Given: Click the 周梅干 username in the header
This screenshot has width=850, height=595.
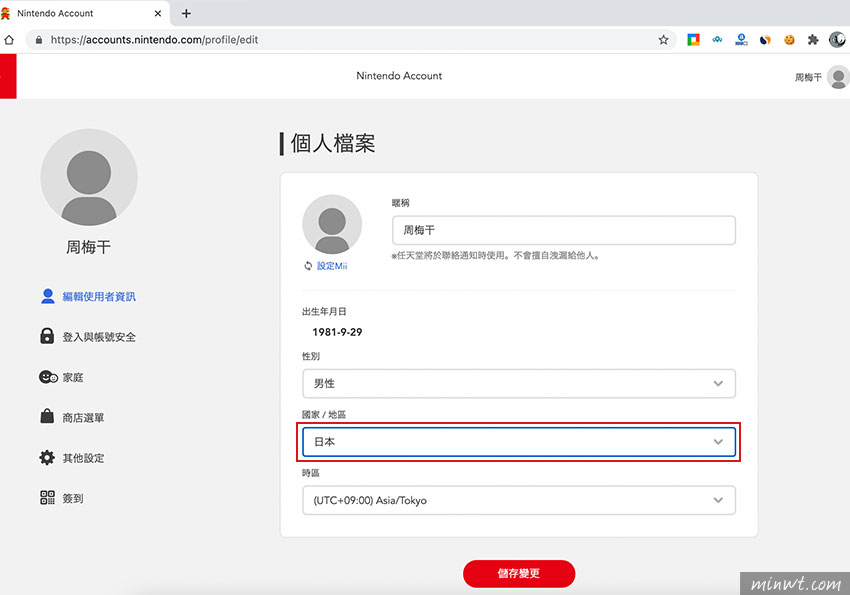Looking at the screenshot, I should [x=808, y=77].
